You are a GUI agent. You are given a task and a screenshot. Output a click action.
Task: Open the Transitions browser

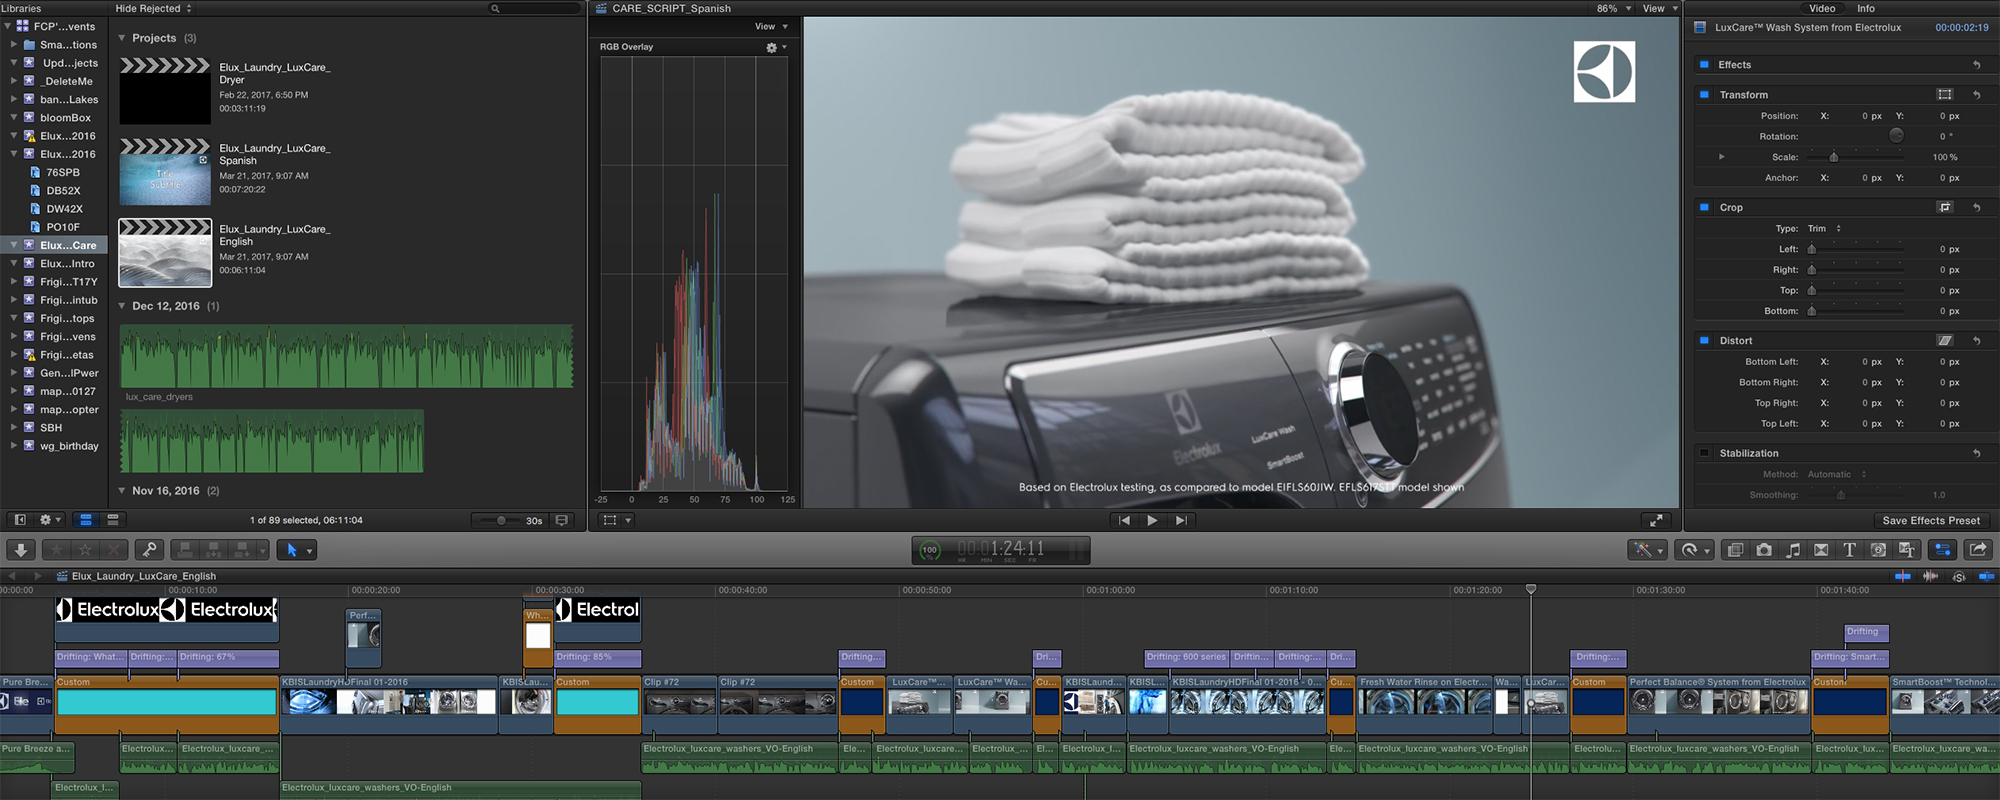[x=1821, y=550]
